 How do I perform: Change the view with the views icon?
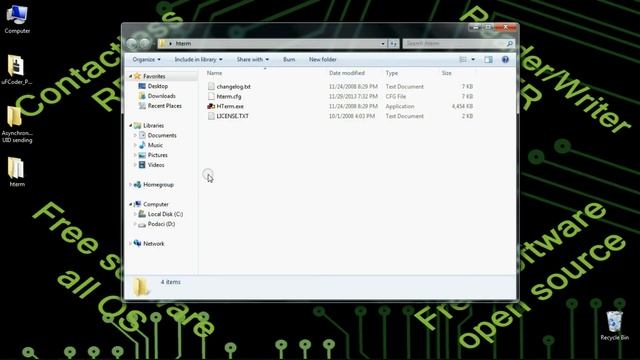(x=463, y=60)
